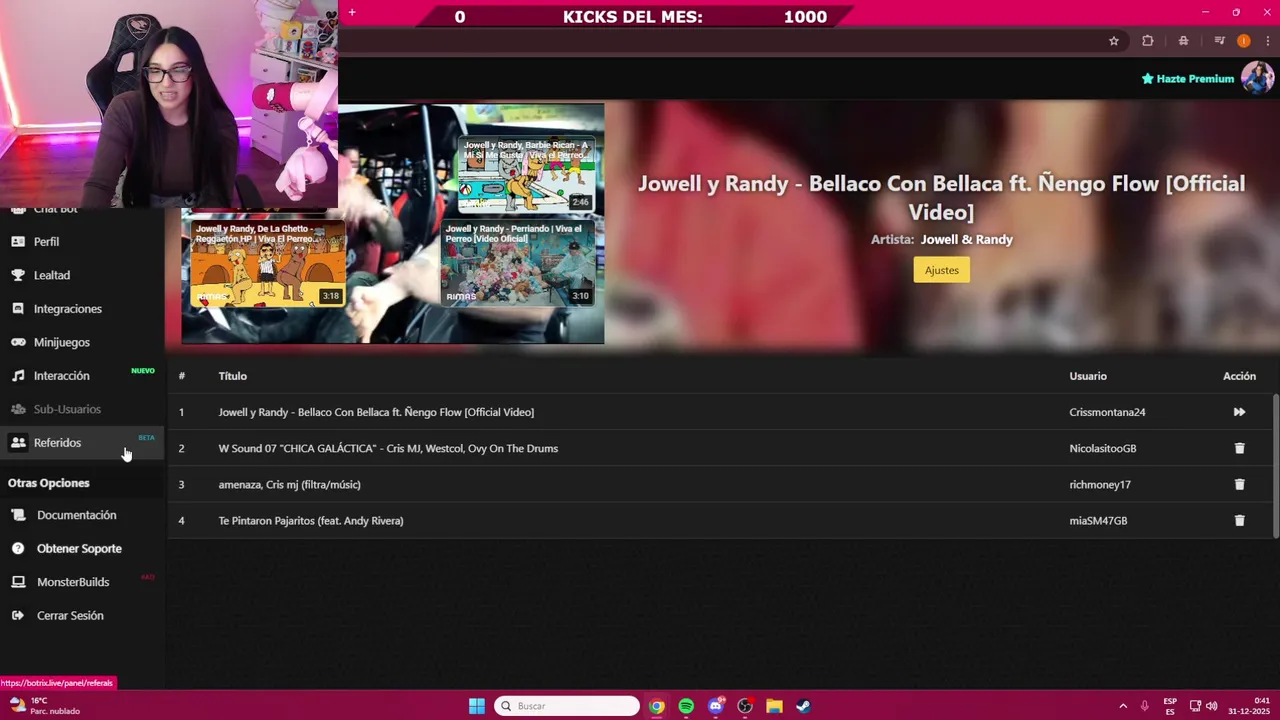1280x720 pixels.
Task: Click the Acción column header
Action: click(x=1239, y=376)
